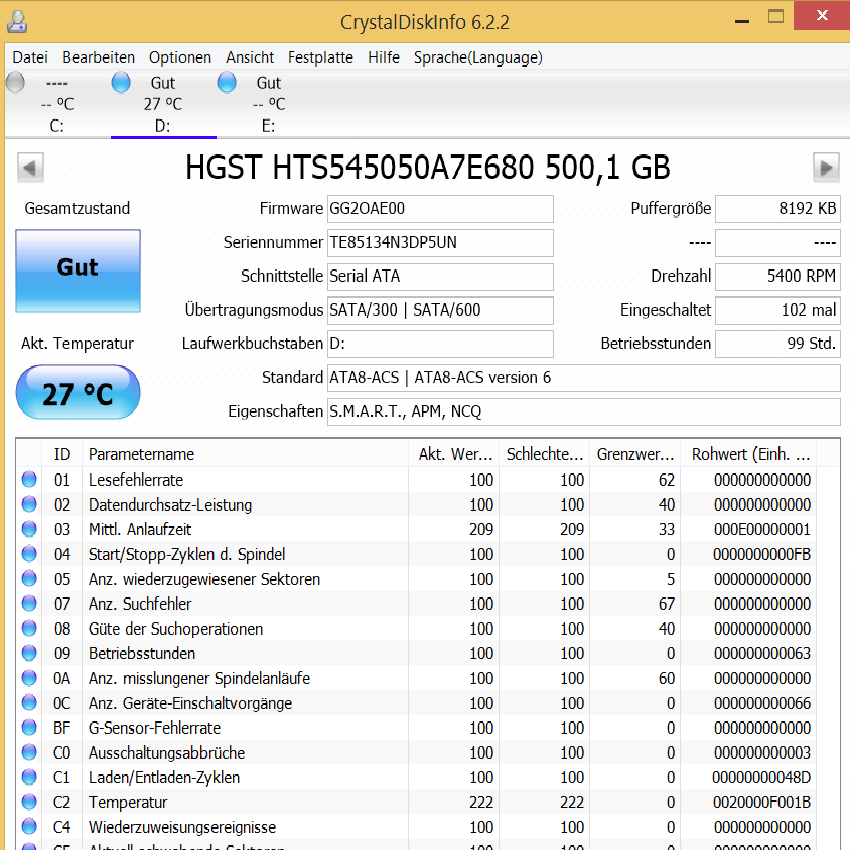850x850 pixels.
Task: Select the blue status orb for drive E:
Action: click(227, 83)
